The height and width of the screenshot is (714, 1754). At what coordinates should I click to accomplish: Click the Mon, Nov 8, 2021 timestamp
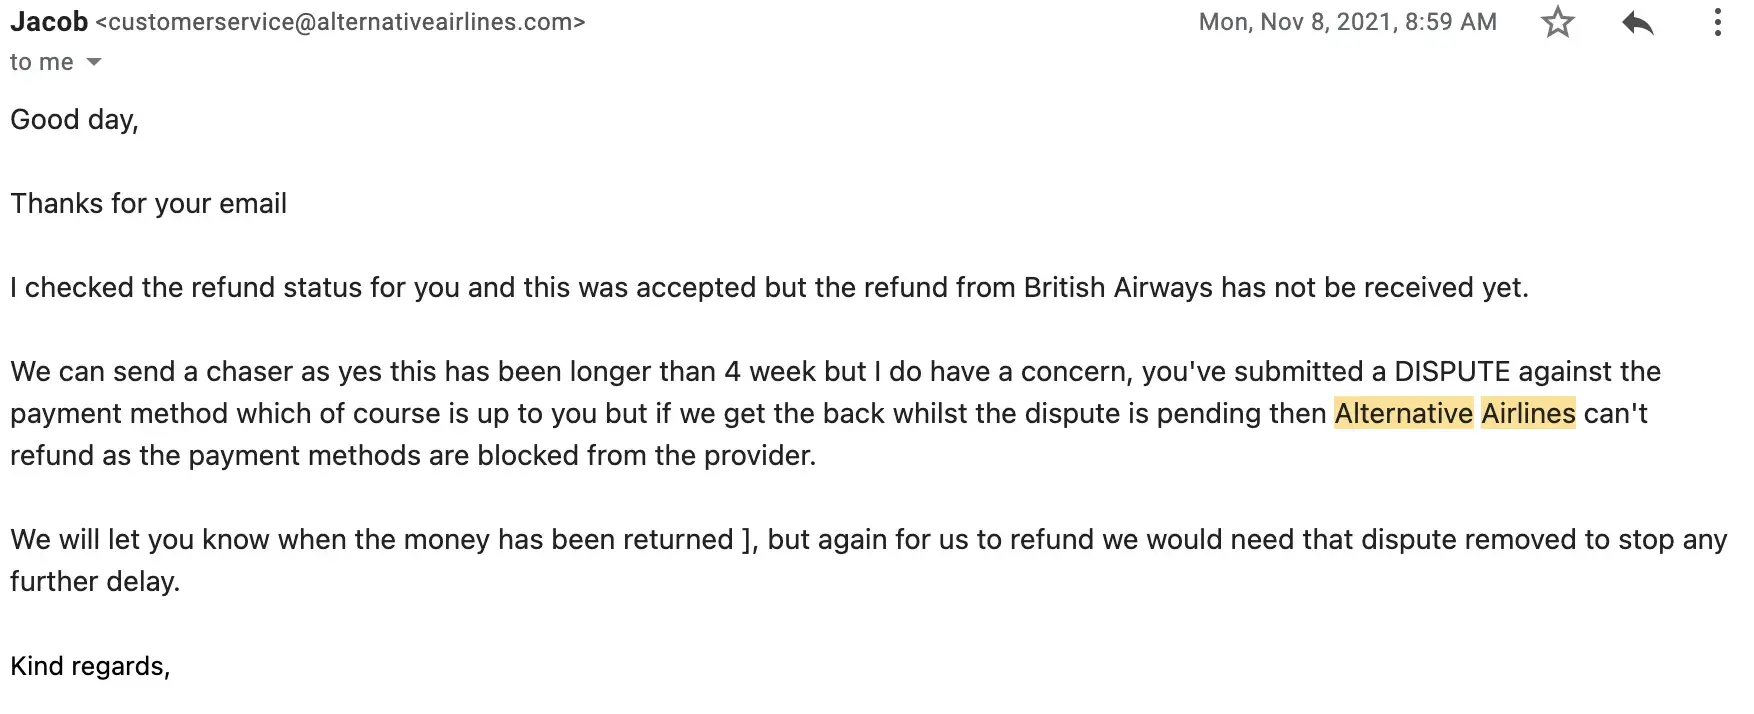coord(1347,22)
